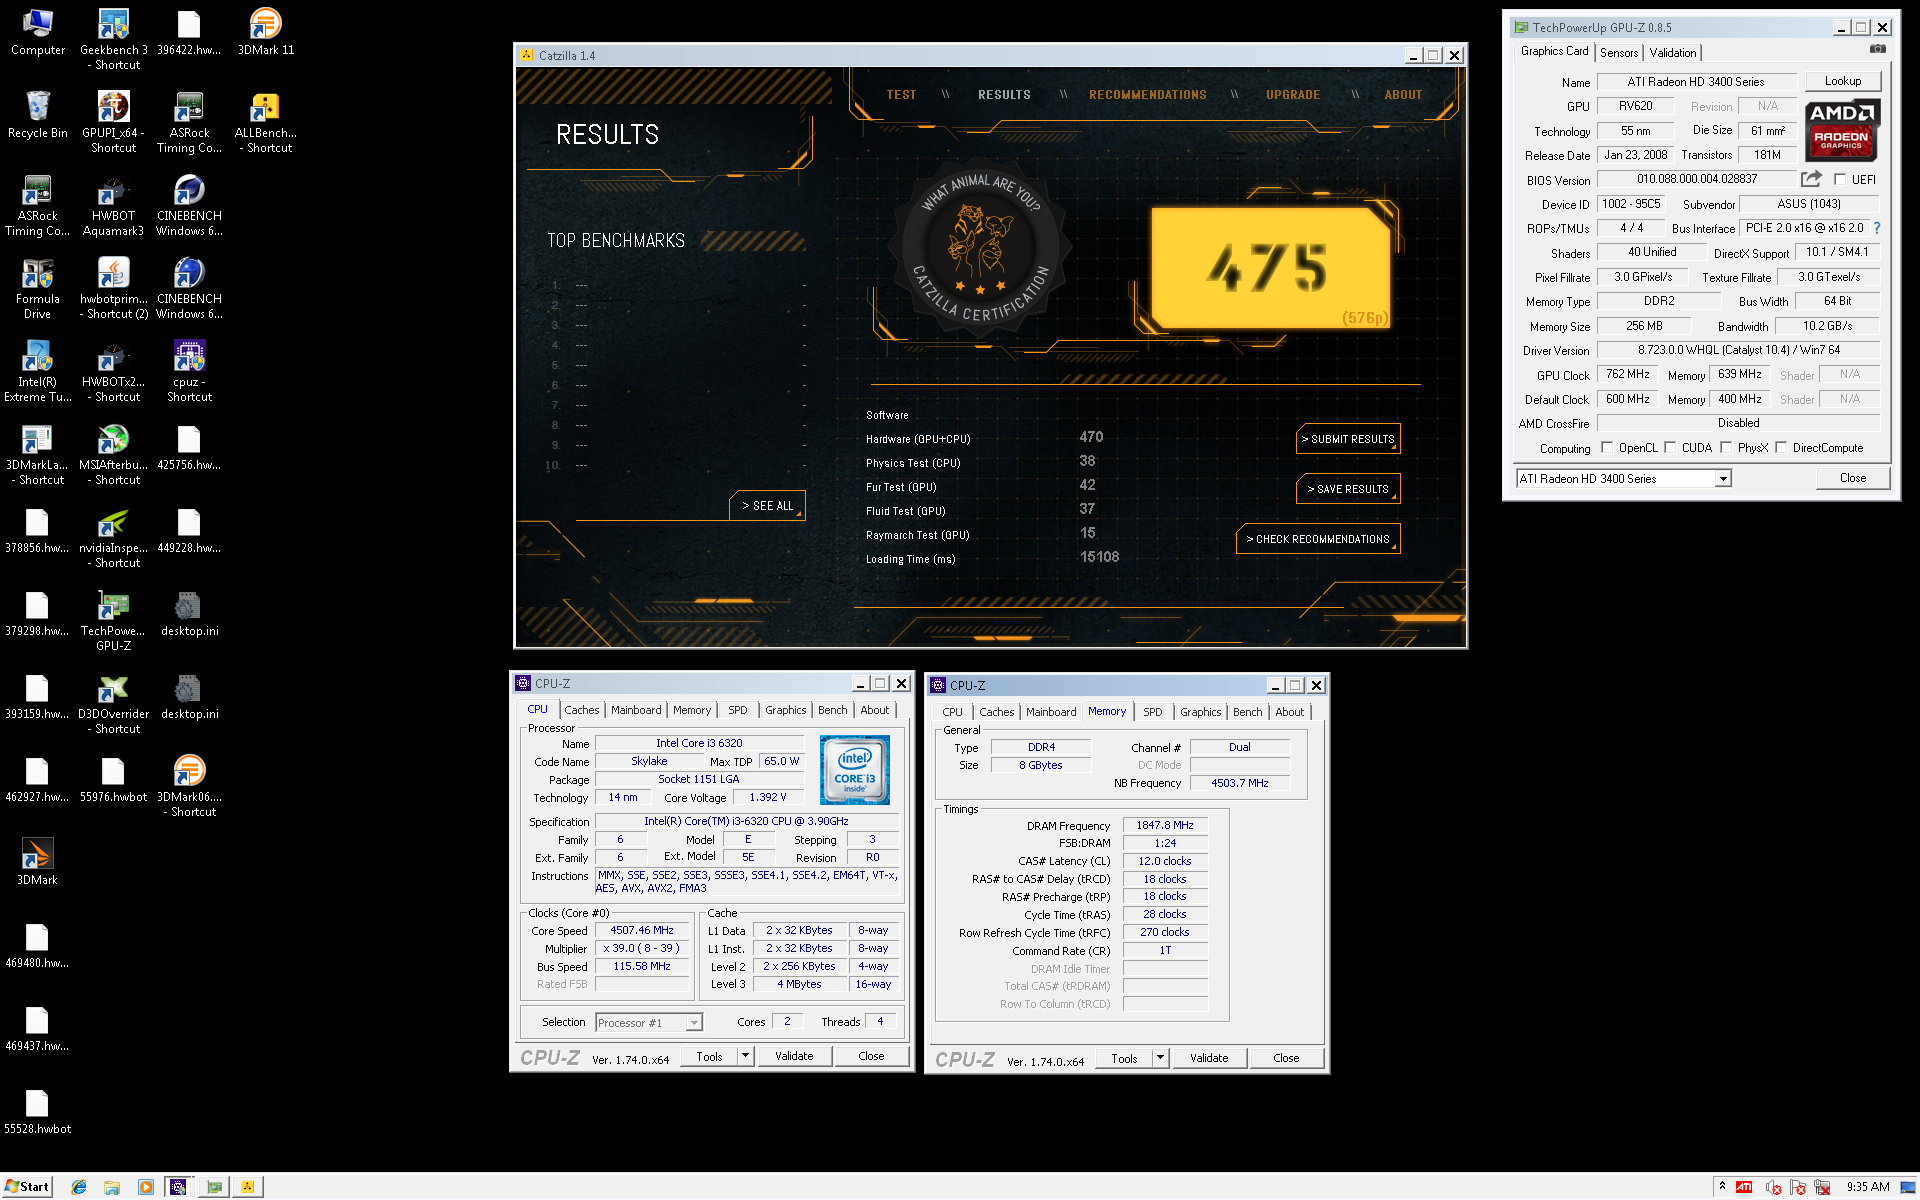This screenshot has height=1200, width=1920.
Task: Click AMD Radeon logo in GPU-Z
Action: (x=1842, y=129)
